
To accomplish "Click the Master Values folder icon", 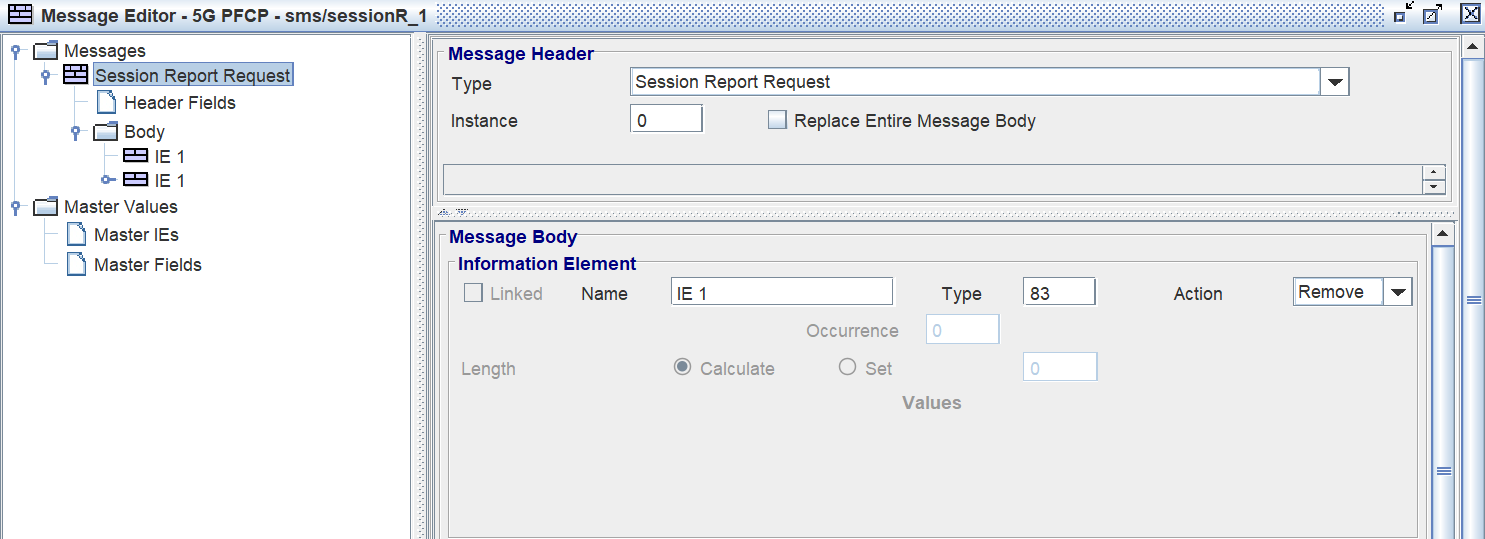I will (46, 207).
